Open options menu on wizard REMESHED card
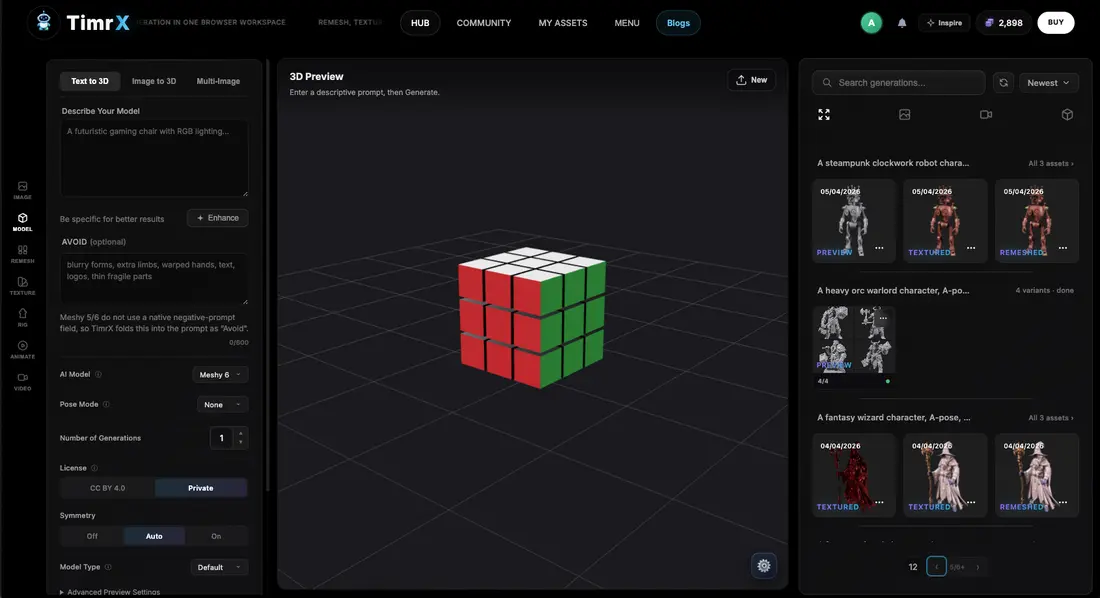The width and height of the screenshot is (1100, 598). [x=1063, y=503]
